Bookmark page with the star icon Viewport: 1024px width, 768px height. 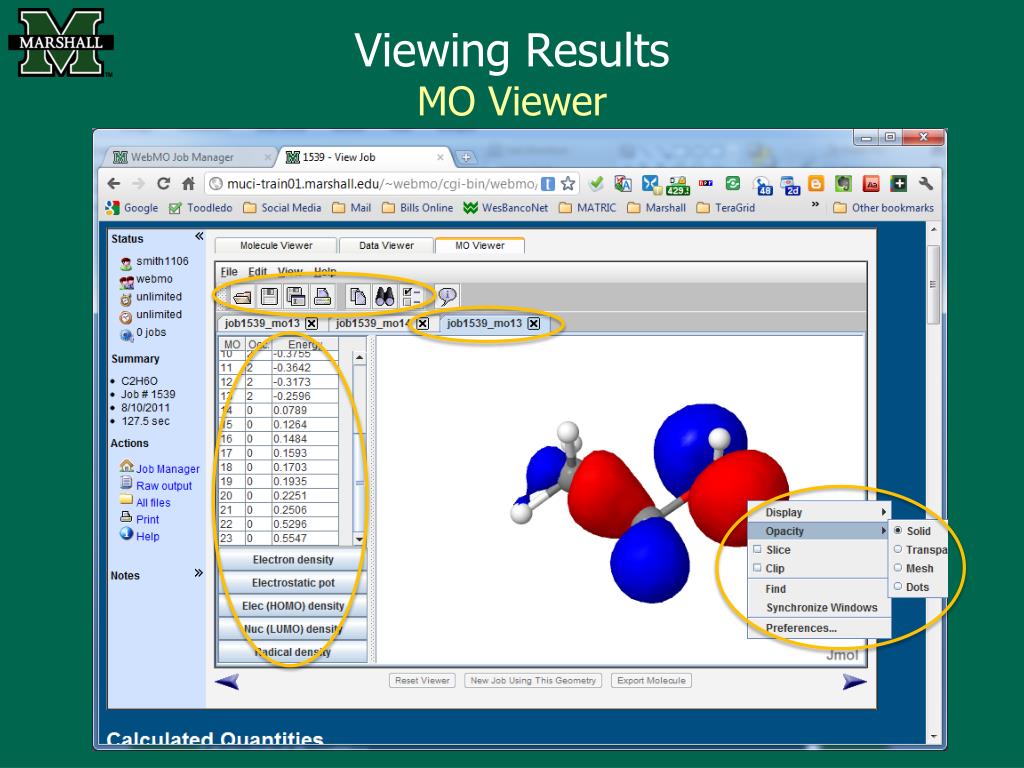click(x=568, y=184)
